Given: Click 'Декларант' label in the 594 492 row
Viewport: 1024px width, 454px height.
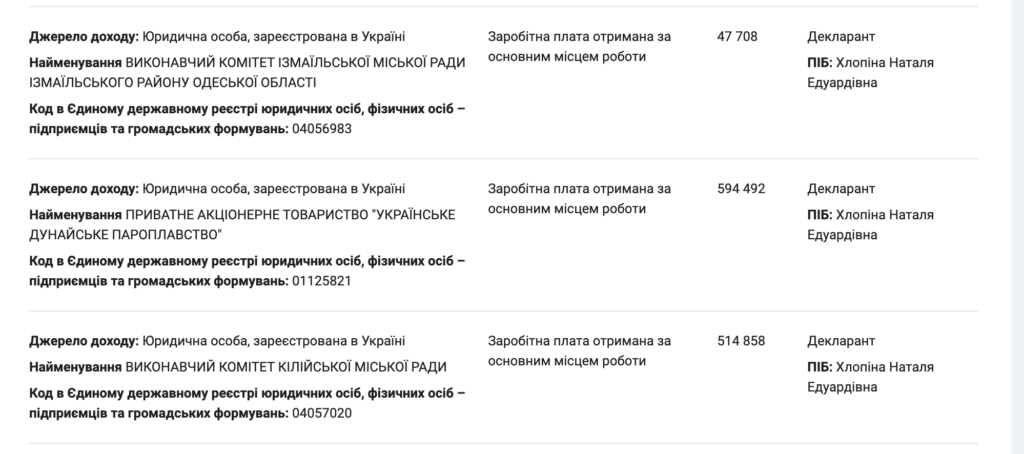Looking at the screenshot, I should point(841,189).
